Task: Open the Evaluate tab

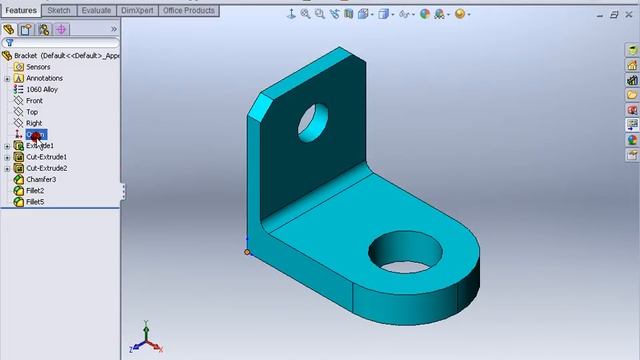Action: point(96,11)
